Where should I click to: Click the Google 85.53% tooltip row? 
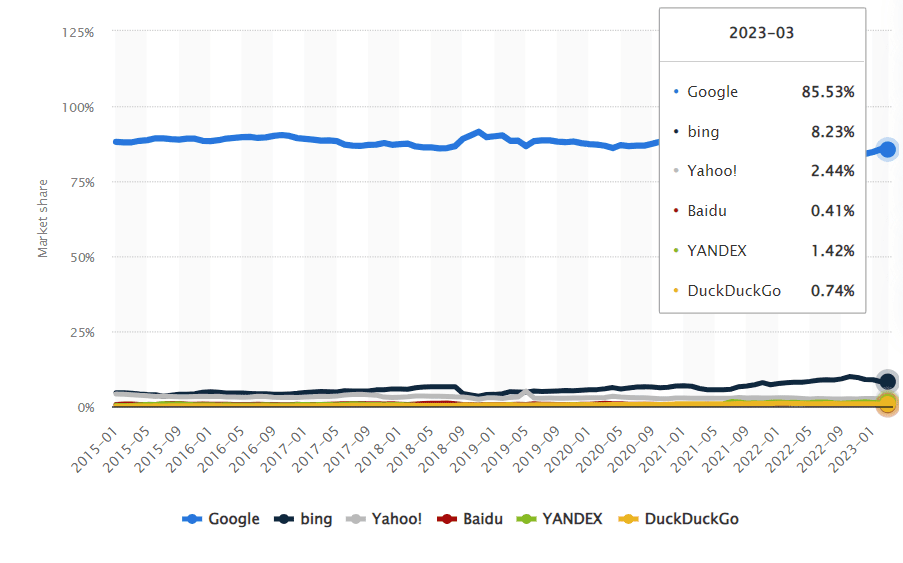coord(764,92)
